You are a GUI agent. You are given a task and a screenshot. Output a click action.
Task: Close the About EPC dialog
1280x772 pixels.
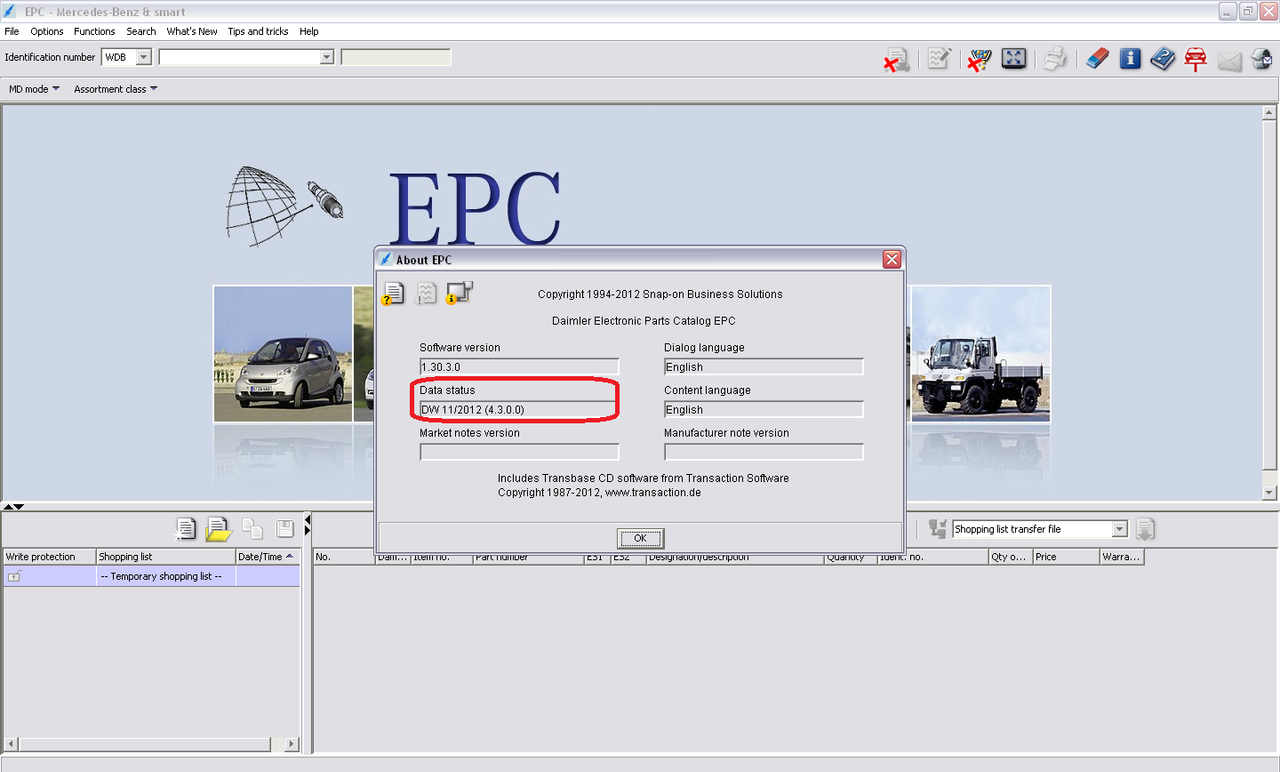[892, 259]
